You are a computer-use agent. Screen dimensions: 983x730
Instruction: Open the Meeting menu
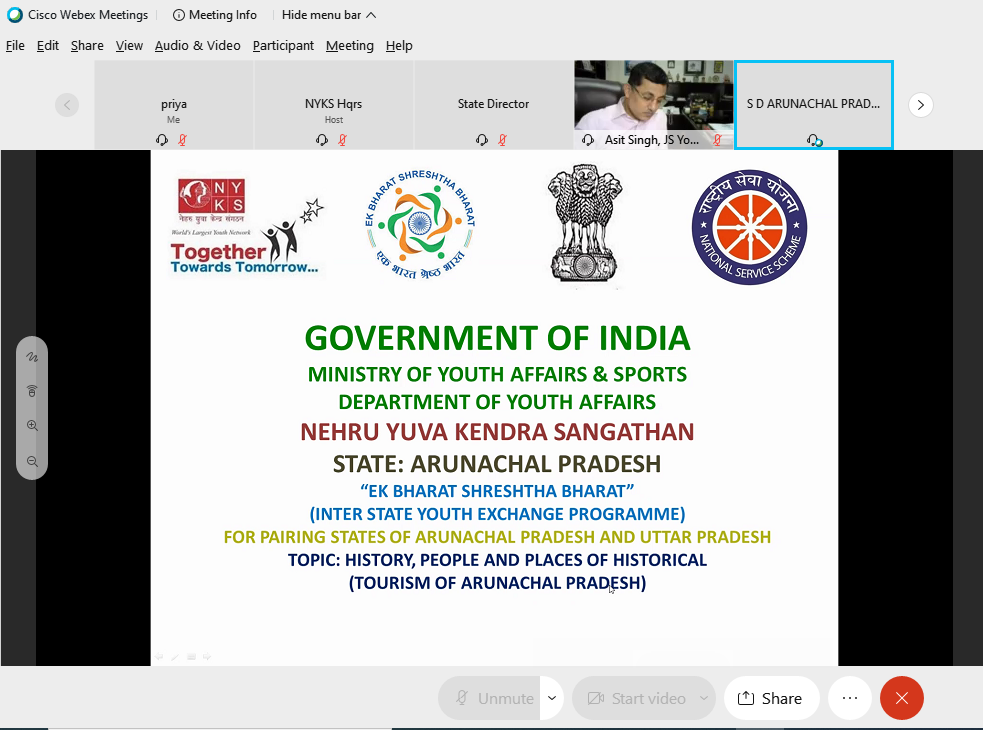(x=350, y=46)
